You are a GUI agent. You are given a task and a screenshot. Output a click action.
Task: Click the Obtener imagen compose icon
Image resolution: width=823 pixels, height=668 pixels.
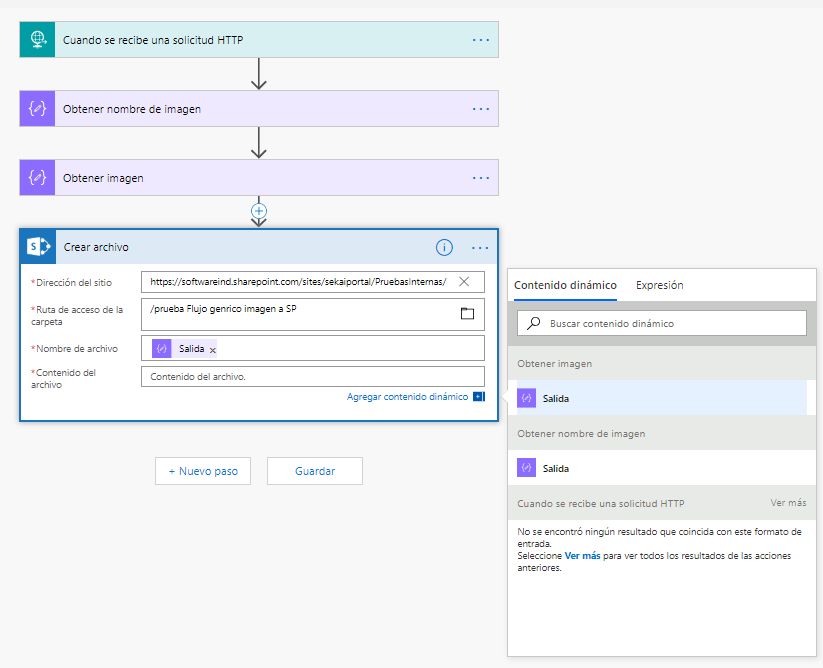tap(38, 178)
